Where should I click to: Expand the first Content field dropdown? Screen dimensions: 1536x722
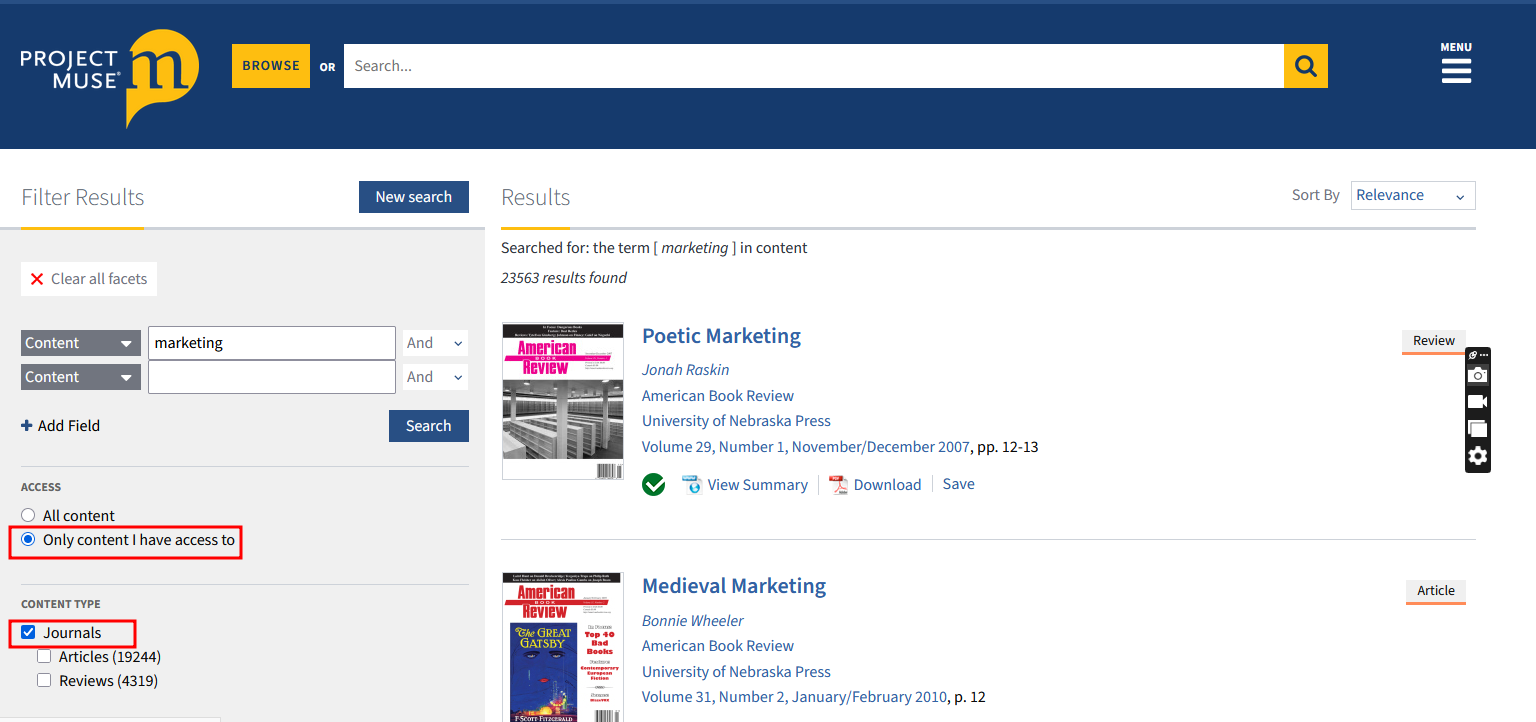point(80,343)
